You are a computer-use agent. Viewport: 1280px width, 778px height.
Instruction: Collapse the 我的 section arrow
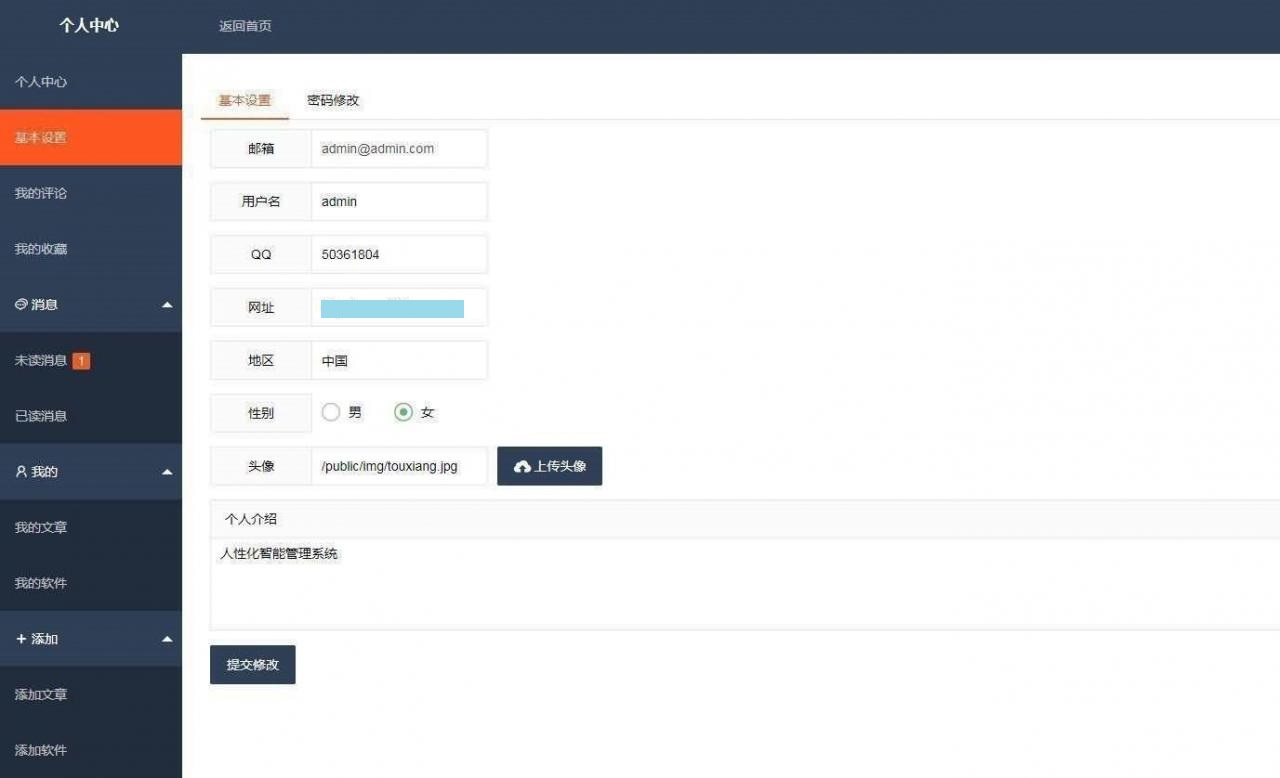click(167, 472)
